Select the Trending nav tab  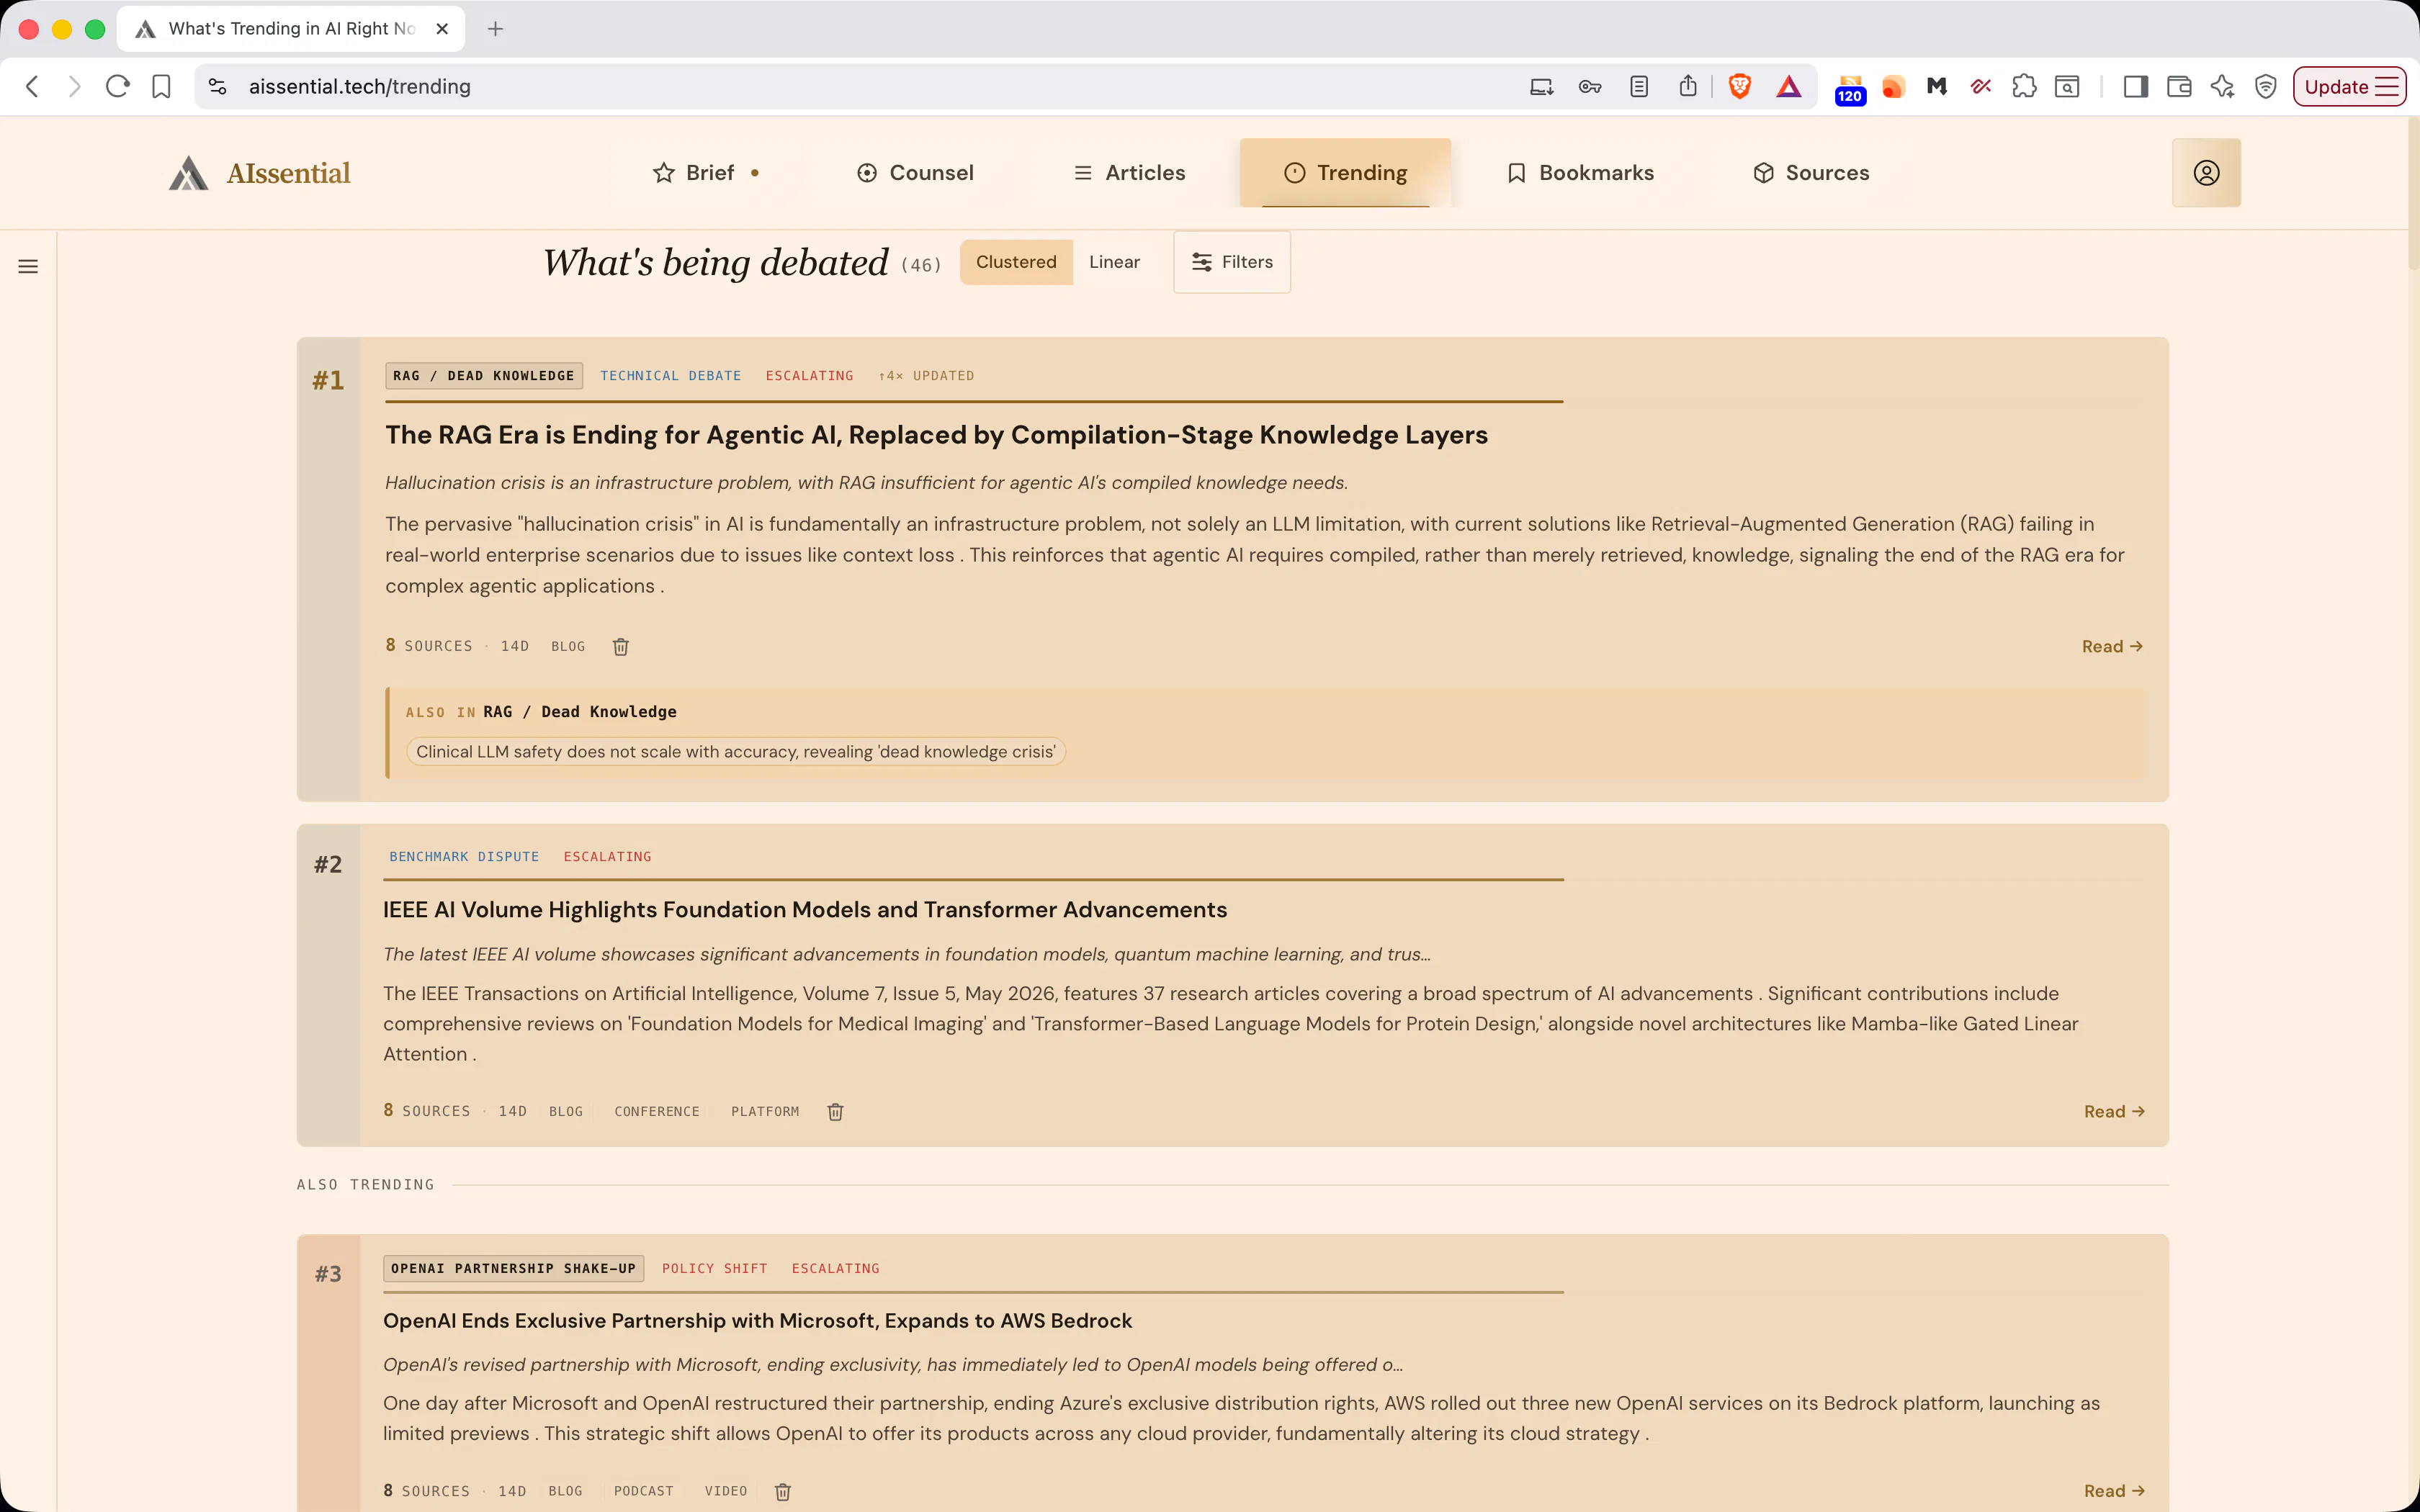(1345, 173)
